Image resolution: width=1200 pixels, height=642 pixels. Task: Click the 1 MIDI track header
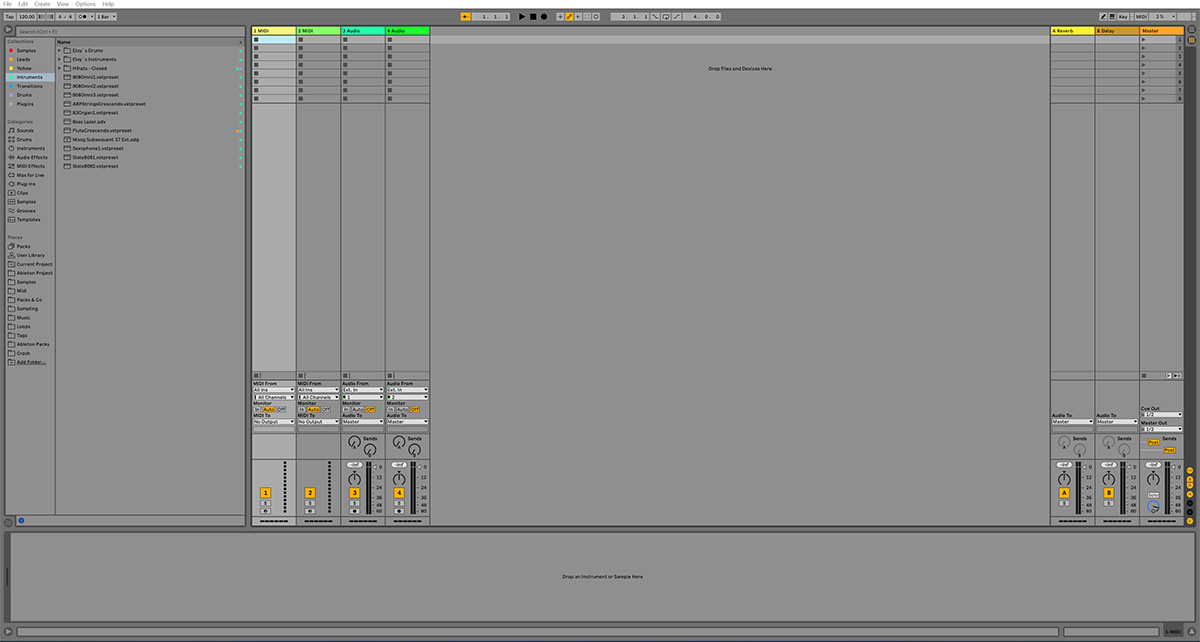pos(273,31)
